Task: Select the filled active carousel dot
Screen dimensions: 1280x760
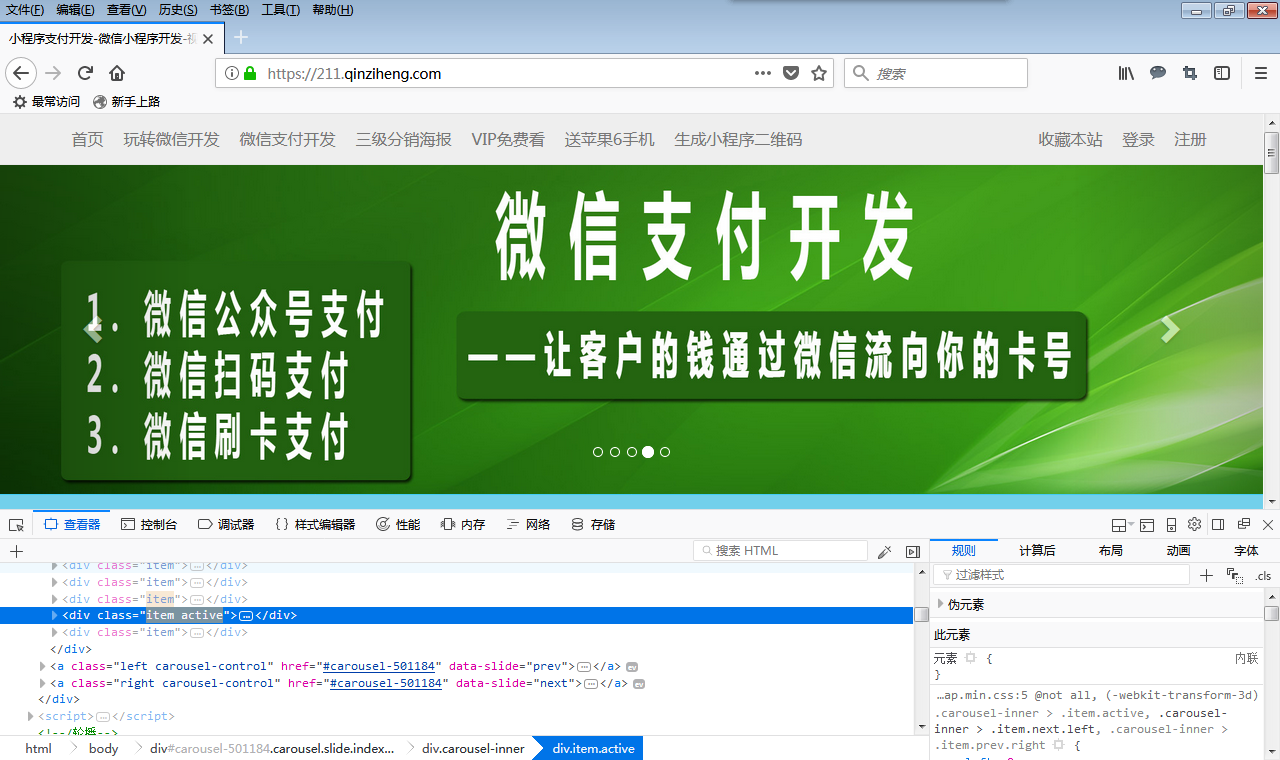Action: pos(648,452)
